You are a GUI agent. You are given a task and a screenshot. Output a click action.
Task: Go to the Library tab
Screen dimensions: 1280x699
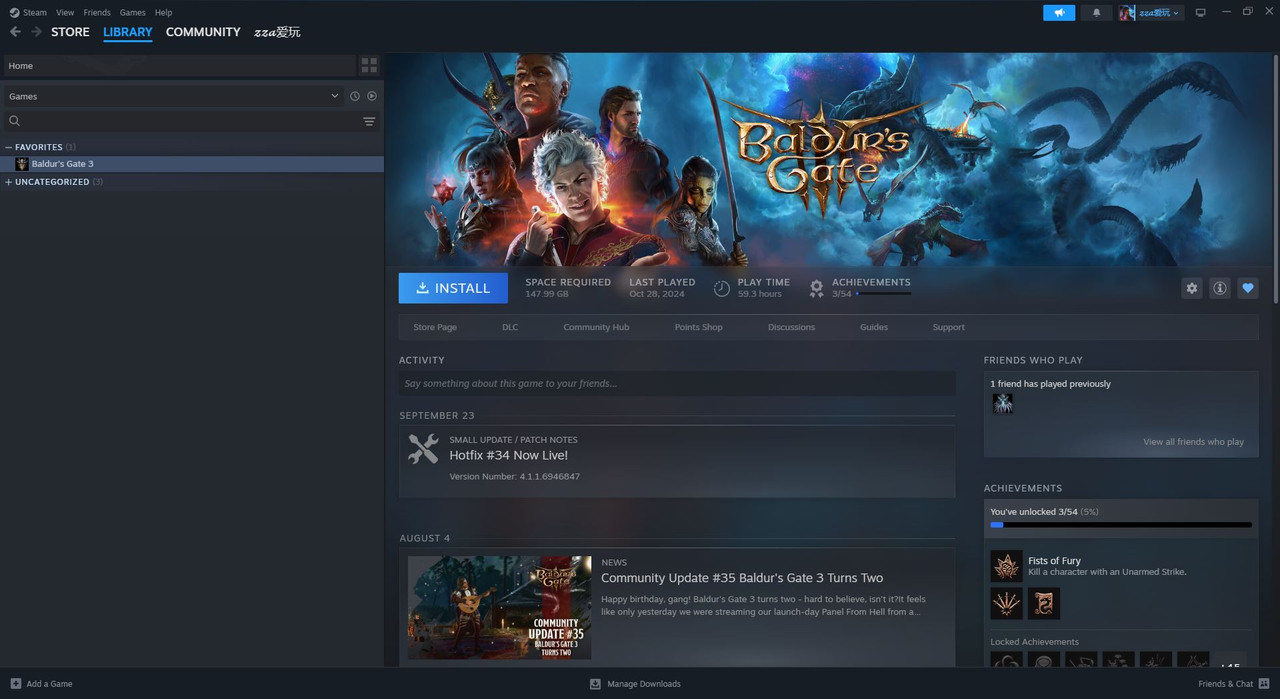(x=128, y=32)
